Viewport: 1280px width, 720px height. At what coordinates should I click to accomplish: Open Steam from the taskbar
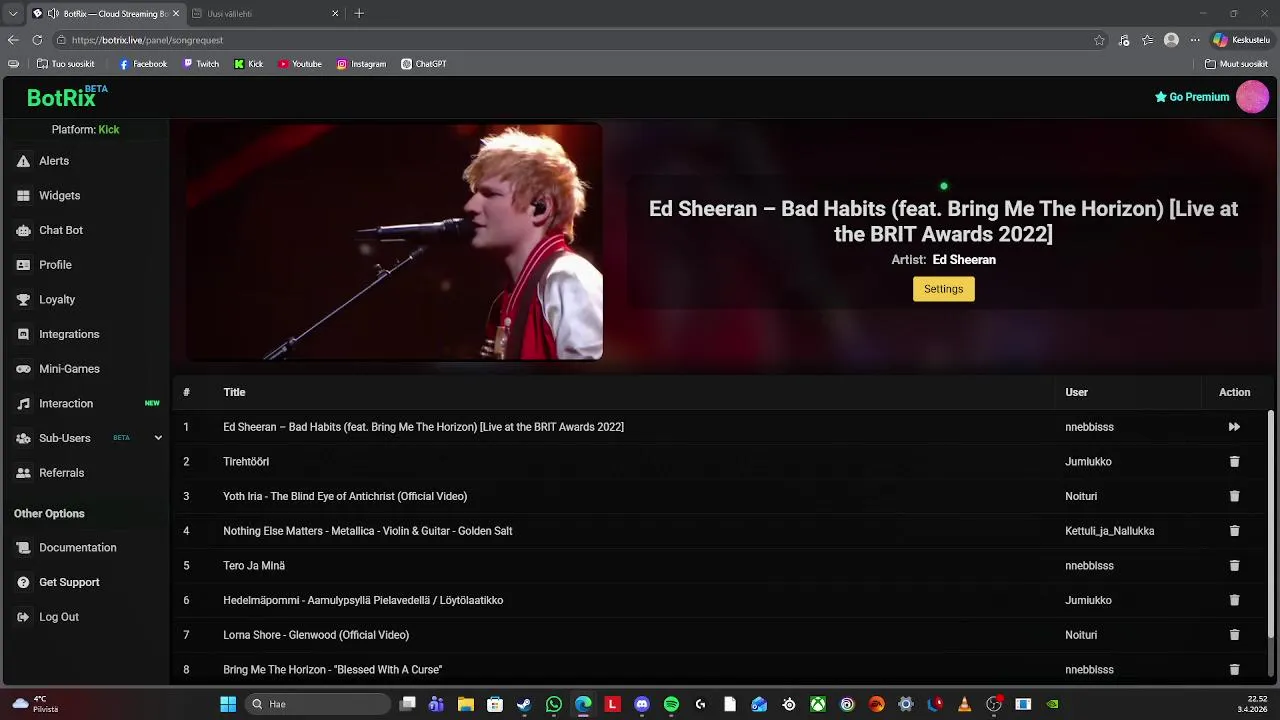524,704
